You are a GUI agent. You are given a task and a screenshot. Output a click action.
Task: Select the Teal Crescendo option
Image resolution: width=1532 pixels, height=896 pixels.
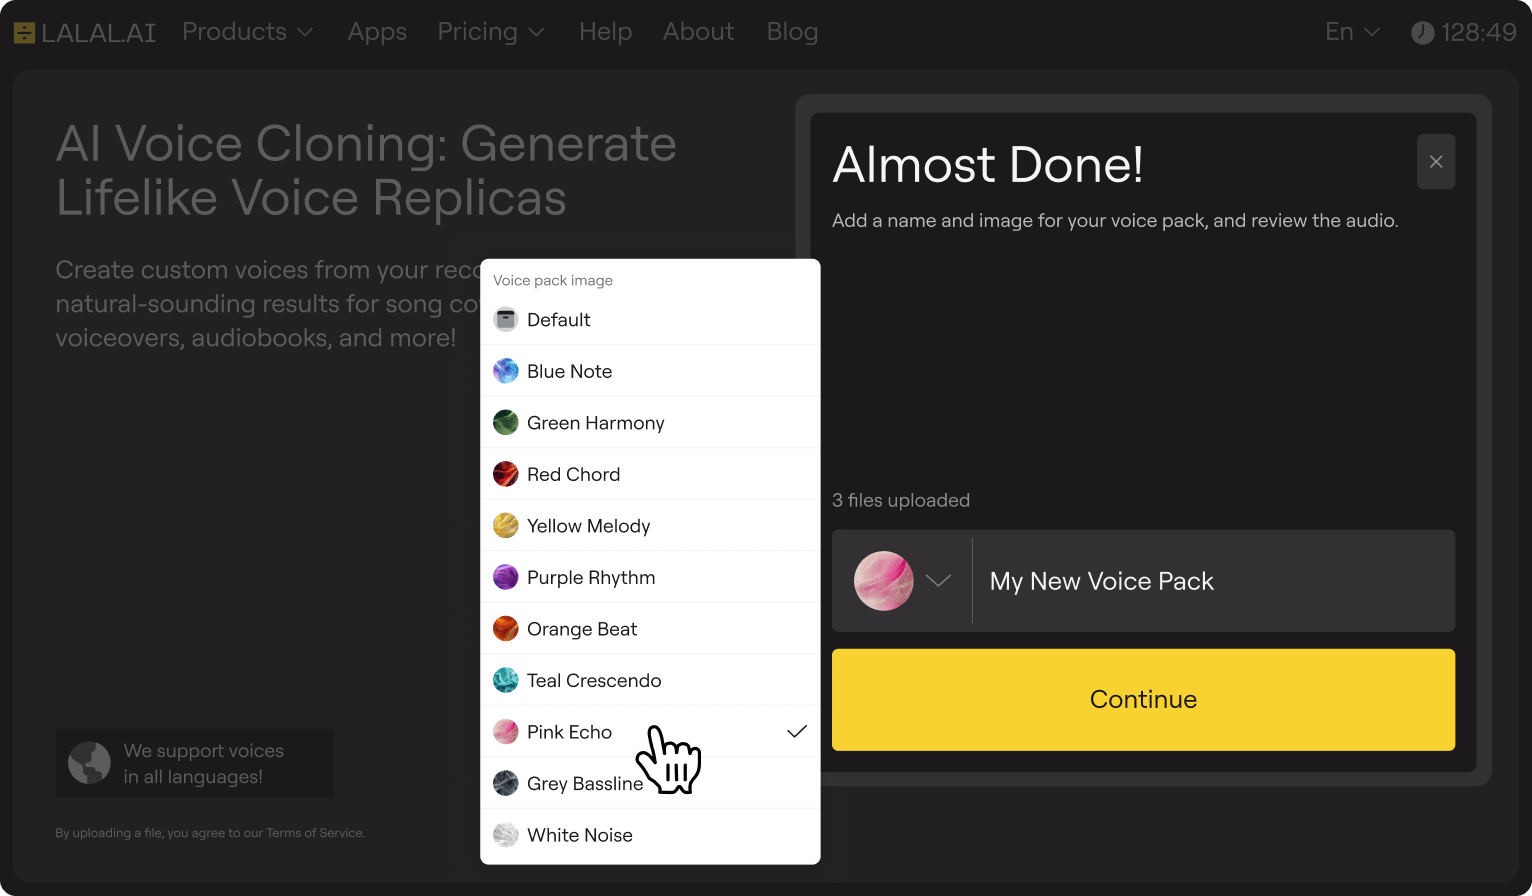[x=506, y=680]
